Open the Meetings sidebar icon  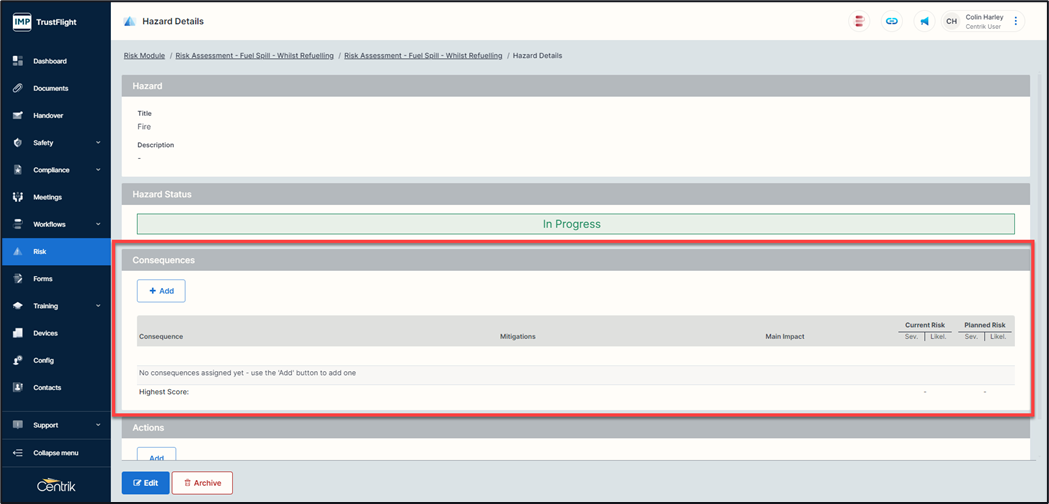[x=18, y=197]
